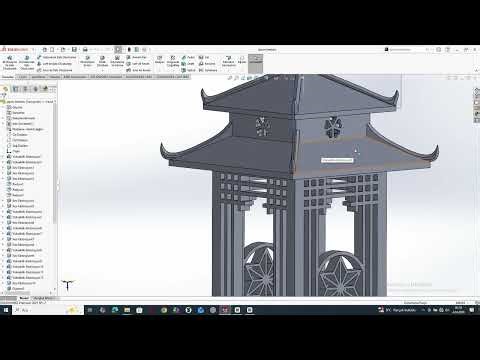The width and height of the screenshot is (480, 360).
Task: Select the Mirror tool (Aynalama)
Action: (207, 70)
